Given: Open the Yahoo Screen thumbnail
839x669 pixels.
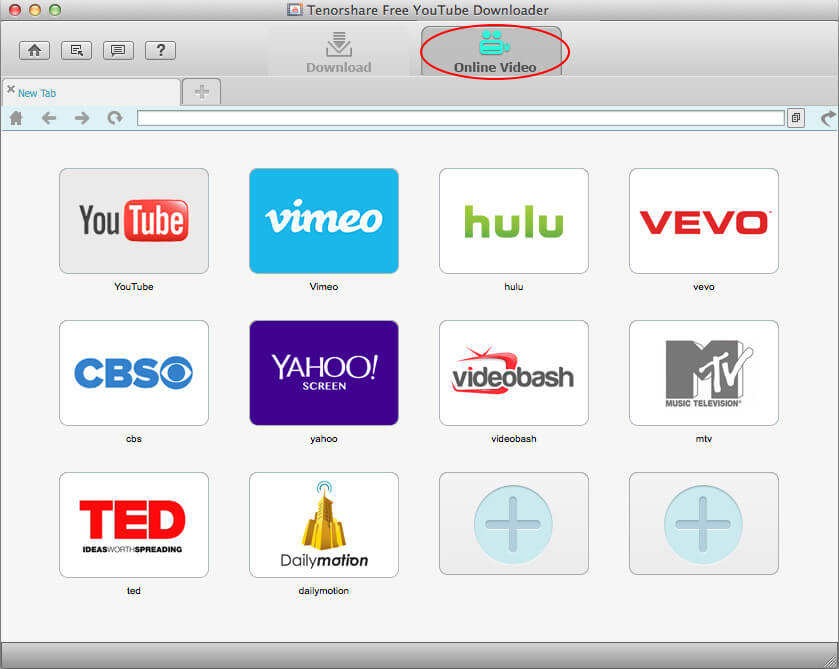Looking at the screenshot, I should pos(324,373).
